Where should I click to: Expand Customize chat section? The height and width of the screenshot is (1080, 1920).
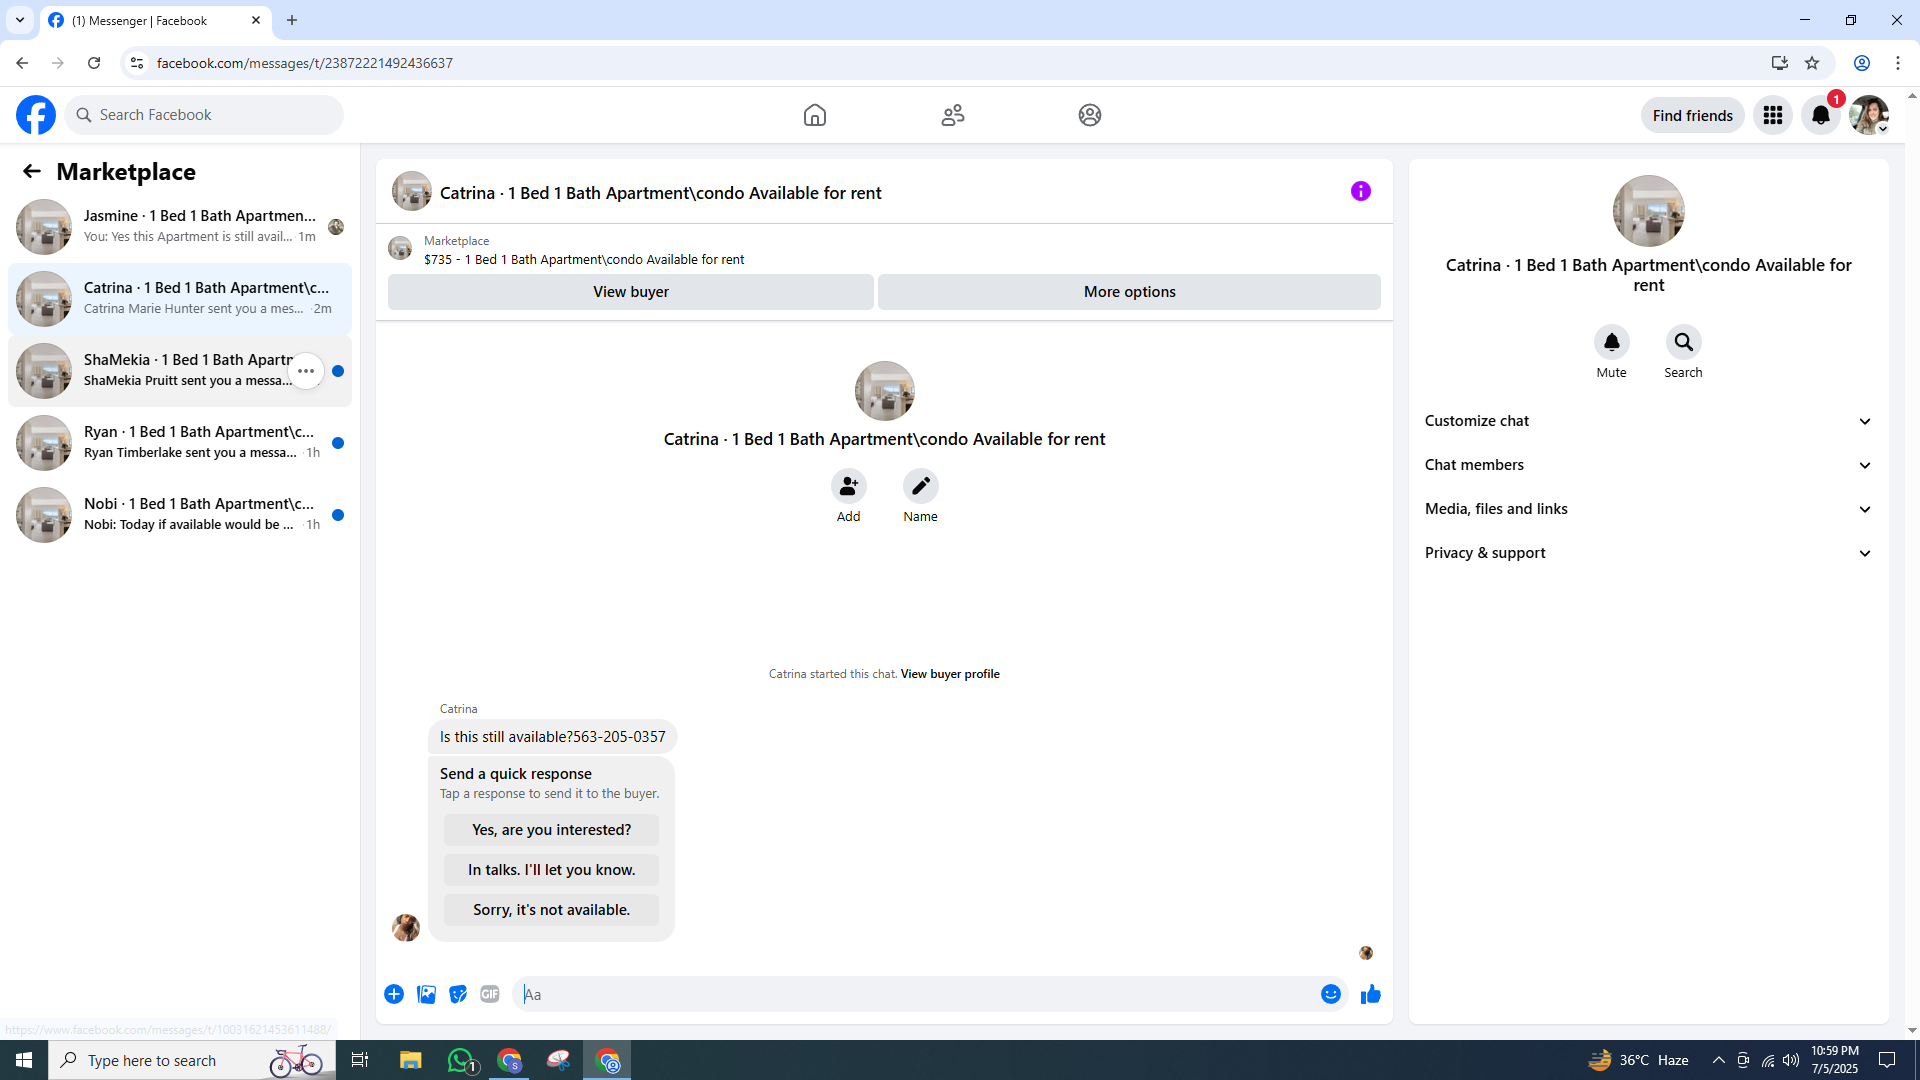[x=1648, y=421]
